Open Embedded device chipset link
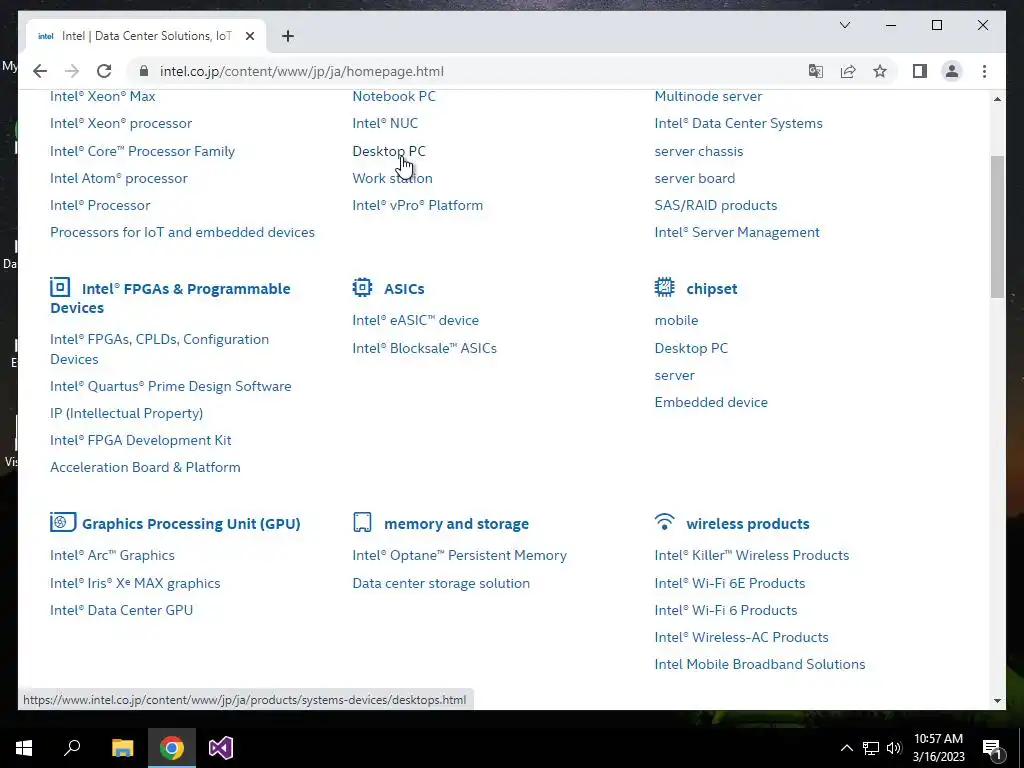Screen dimensions: 1024x768 (711, 402)
